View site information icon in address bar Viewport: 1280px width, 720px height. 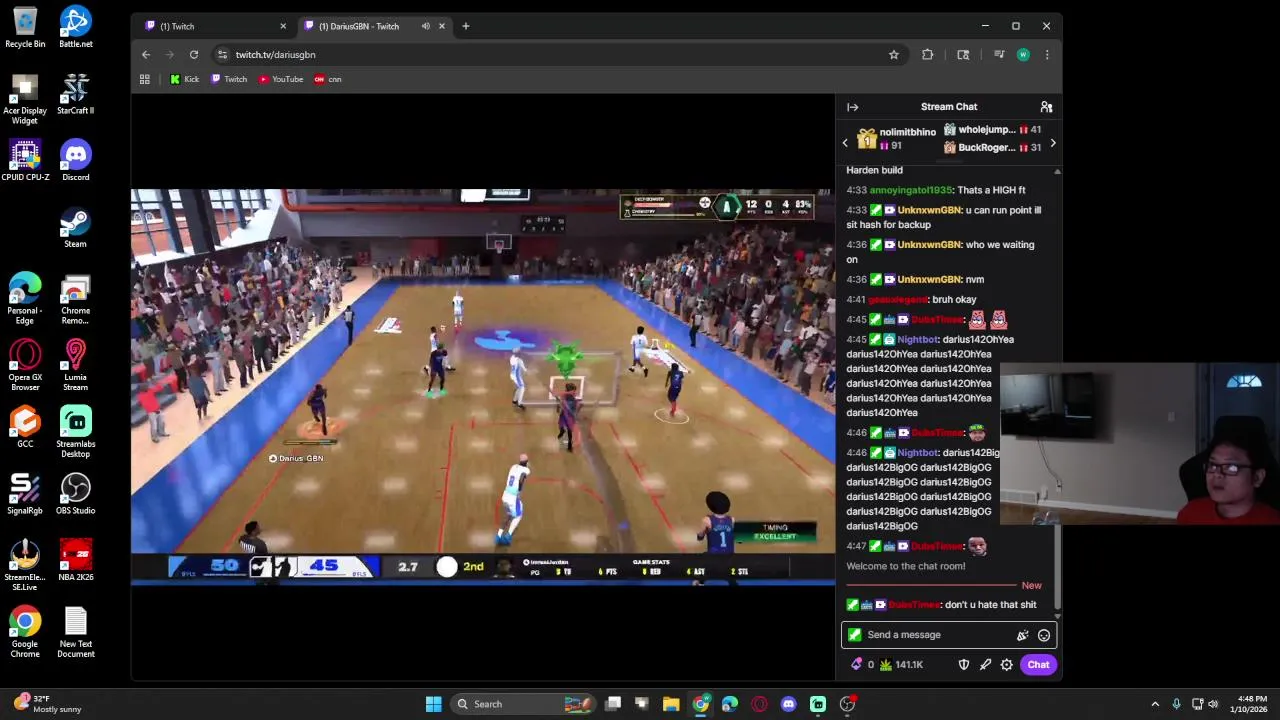222,55
